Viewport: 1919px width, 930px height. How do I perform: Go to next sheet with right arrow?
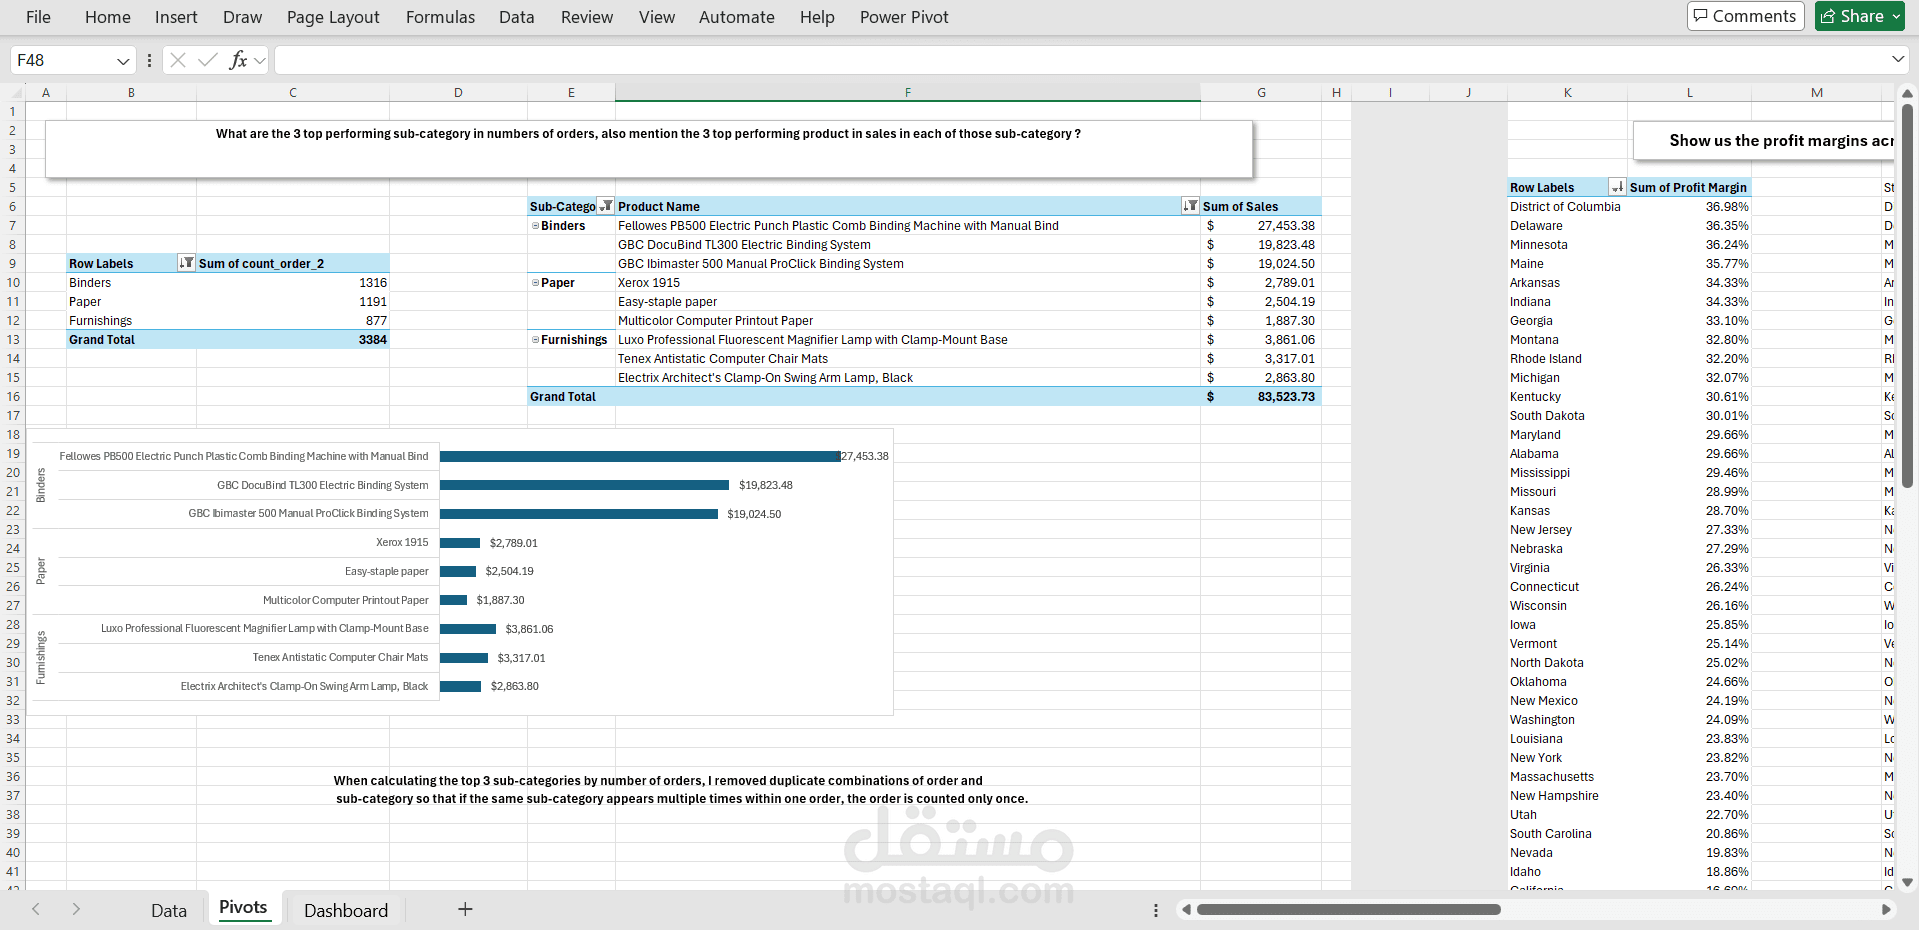[x=76, y=909]
